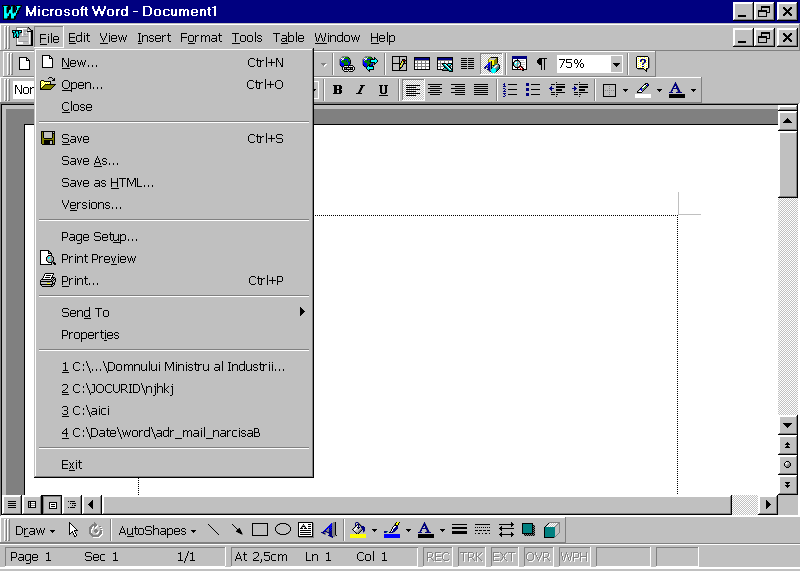Open the Table menu
This screenshot has width=800, height=571.
(x=288, y=38)
